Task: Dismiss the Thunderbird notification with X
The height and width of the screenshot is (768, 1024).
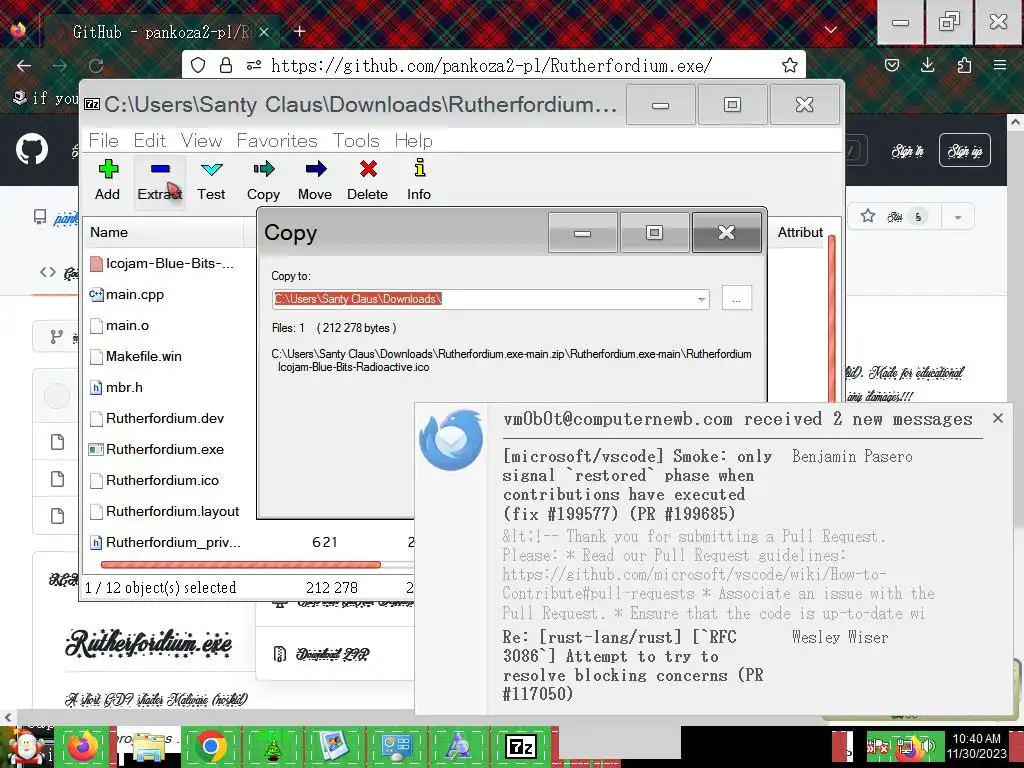Action: [x=997, y=418]
